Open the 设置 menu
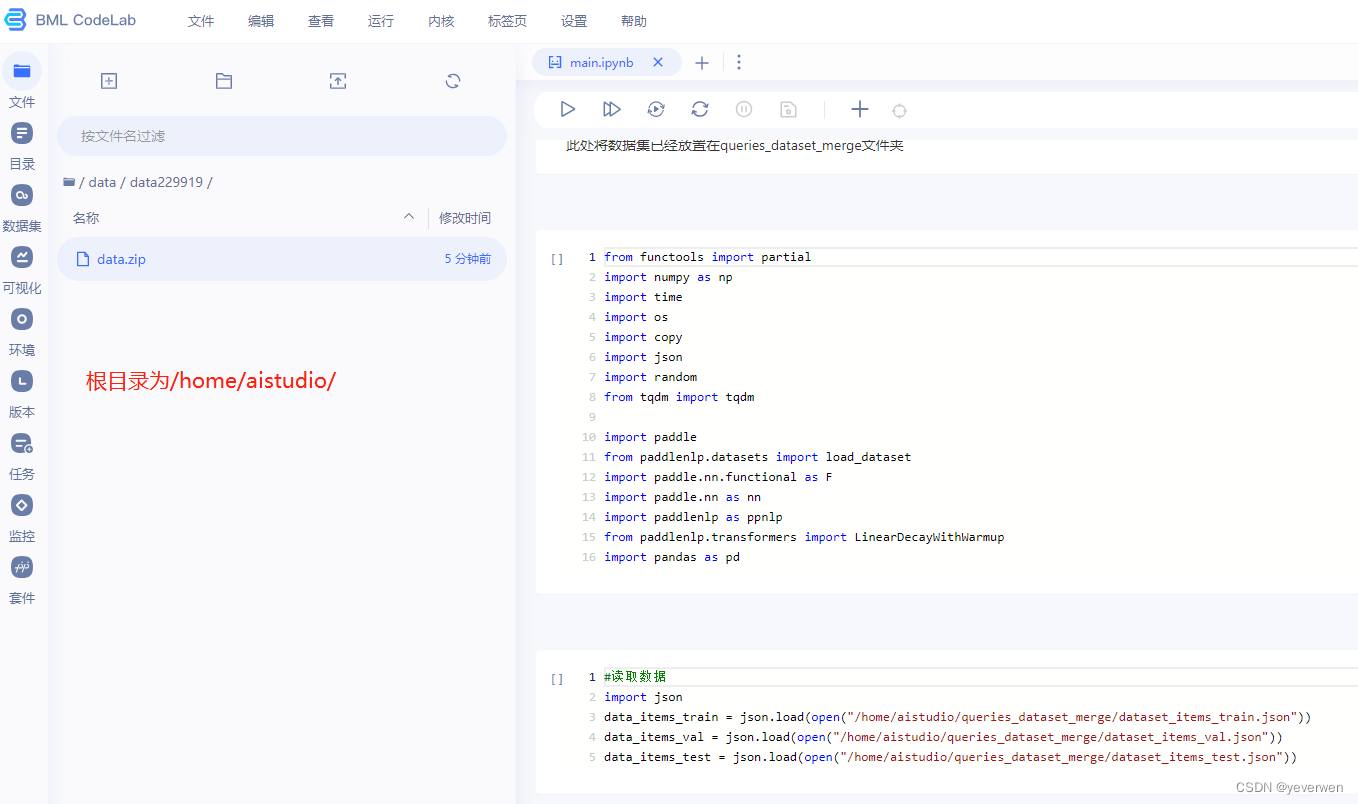This screenshot has height=804, width=1358. 574,21
